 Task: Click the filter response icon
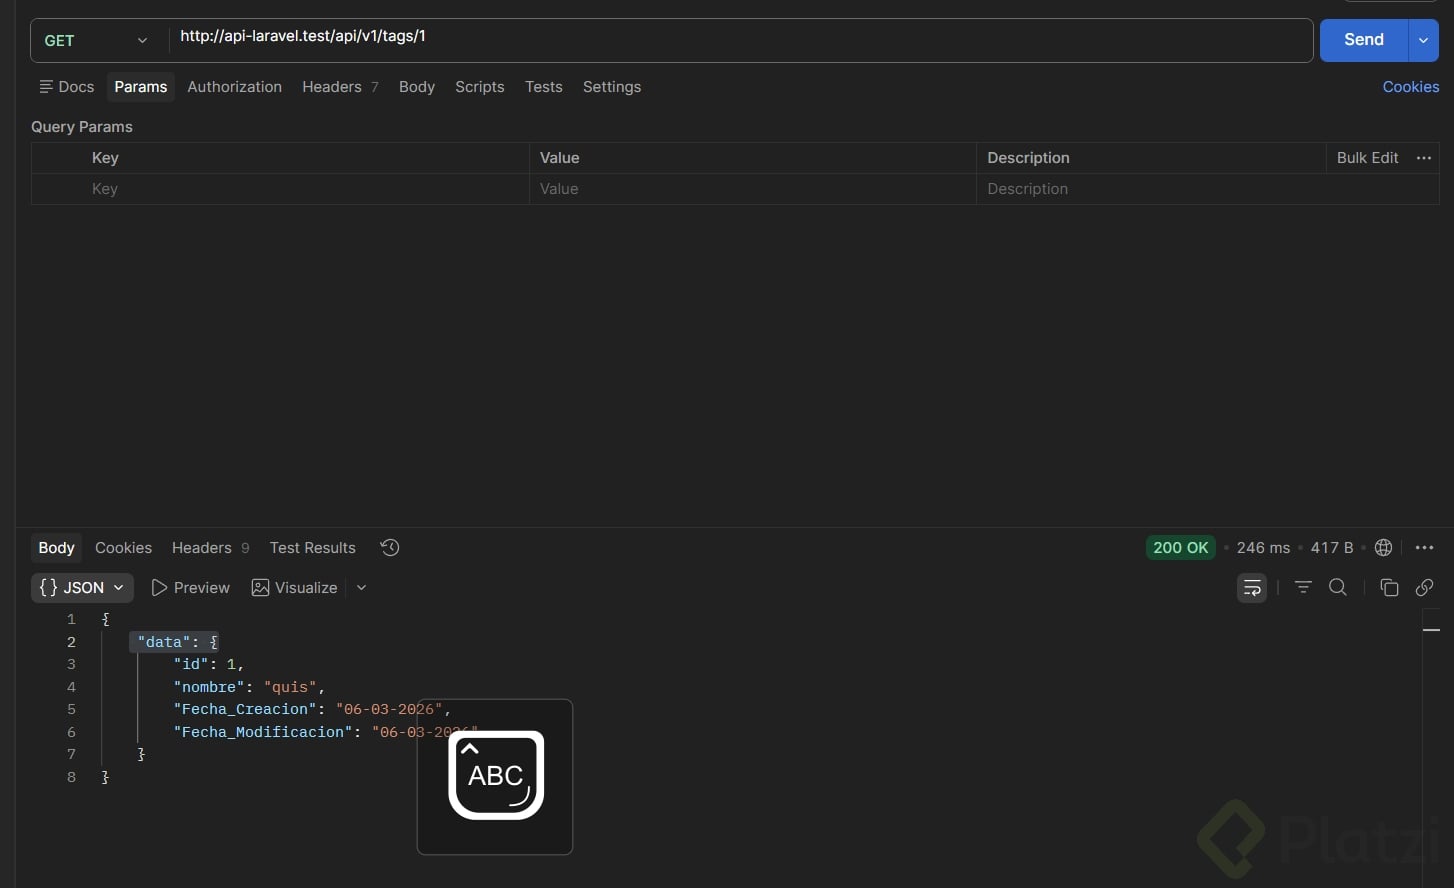click(x=1303, y=588)
